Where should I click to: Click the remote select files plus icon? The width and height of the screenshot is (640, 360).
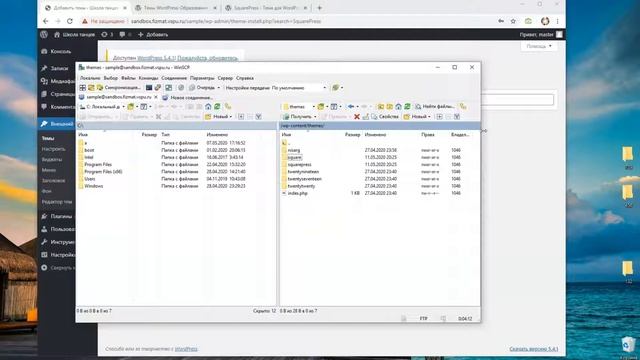point(440,117)
